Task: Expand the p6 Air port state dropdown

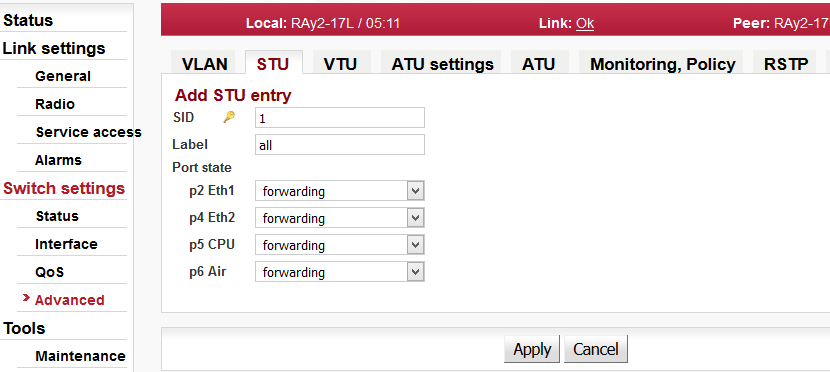Action: pos(339,272)
